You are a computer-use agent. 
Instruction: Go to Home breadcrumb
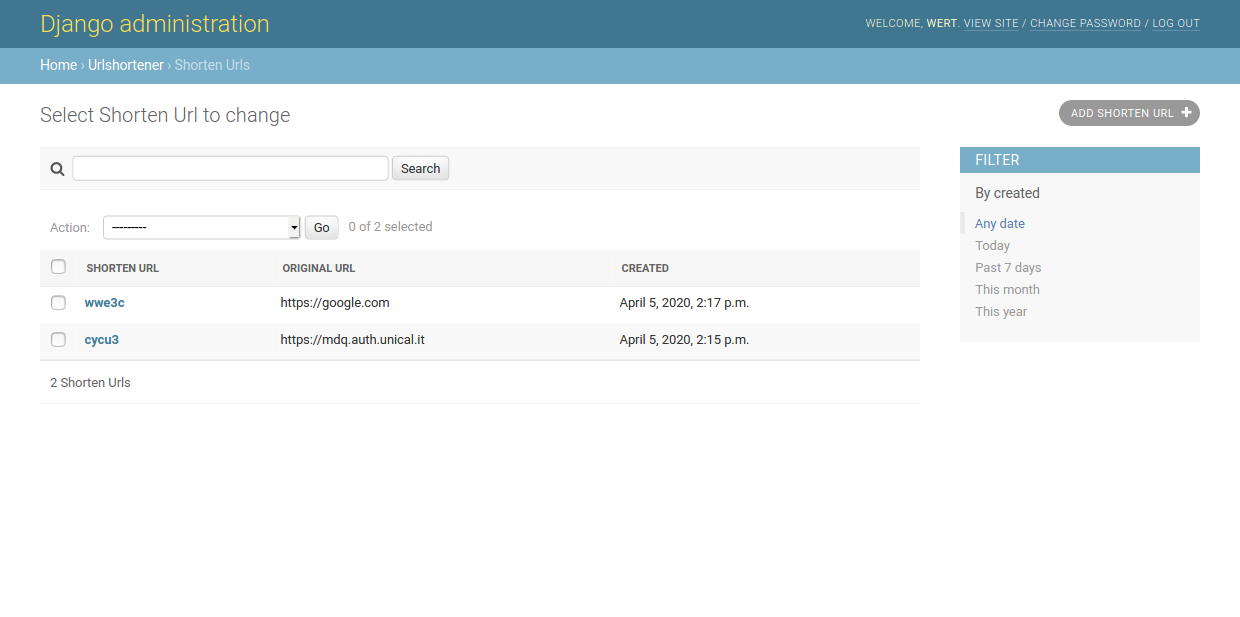click(x=58, y=65)
